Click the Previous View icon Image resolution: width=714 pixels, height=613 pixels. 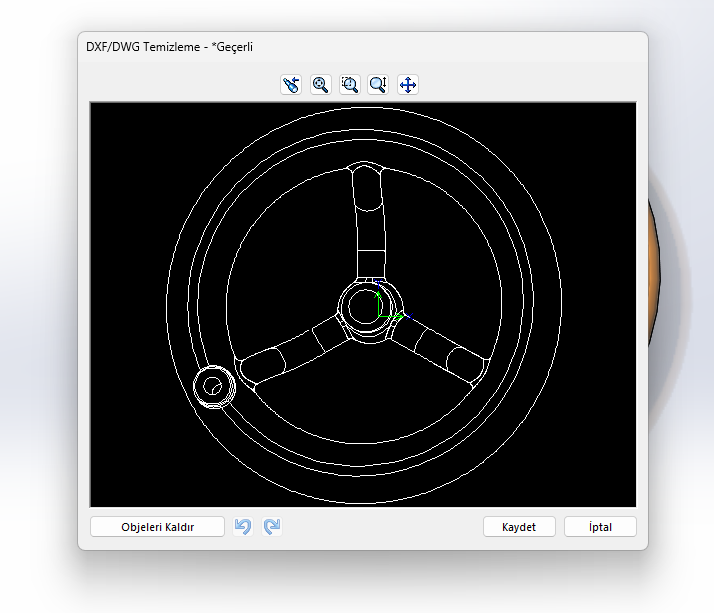(x=291, y=85)
